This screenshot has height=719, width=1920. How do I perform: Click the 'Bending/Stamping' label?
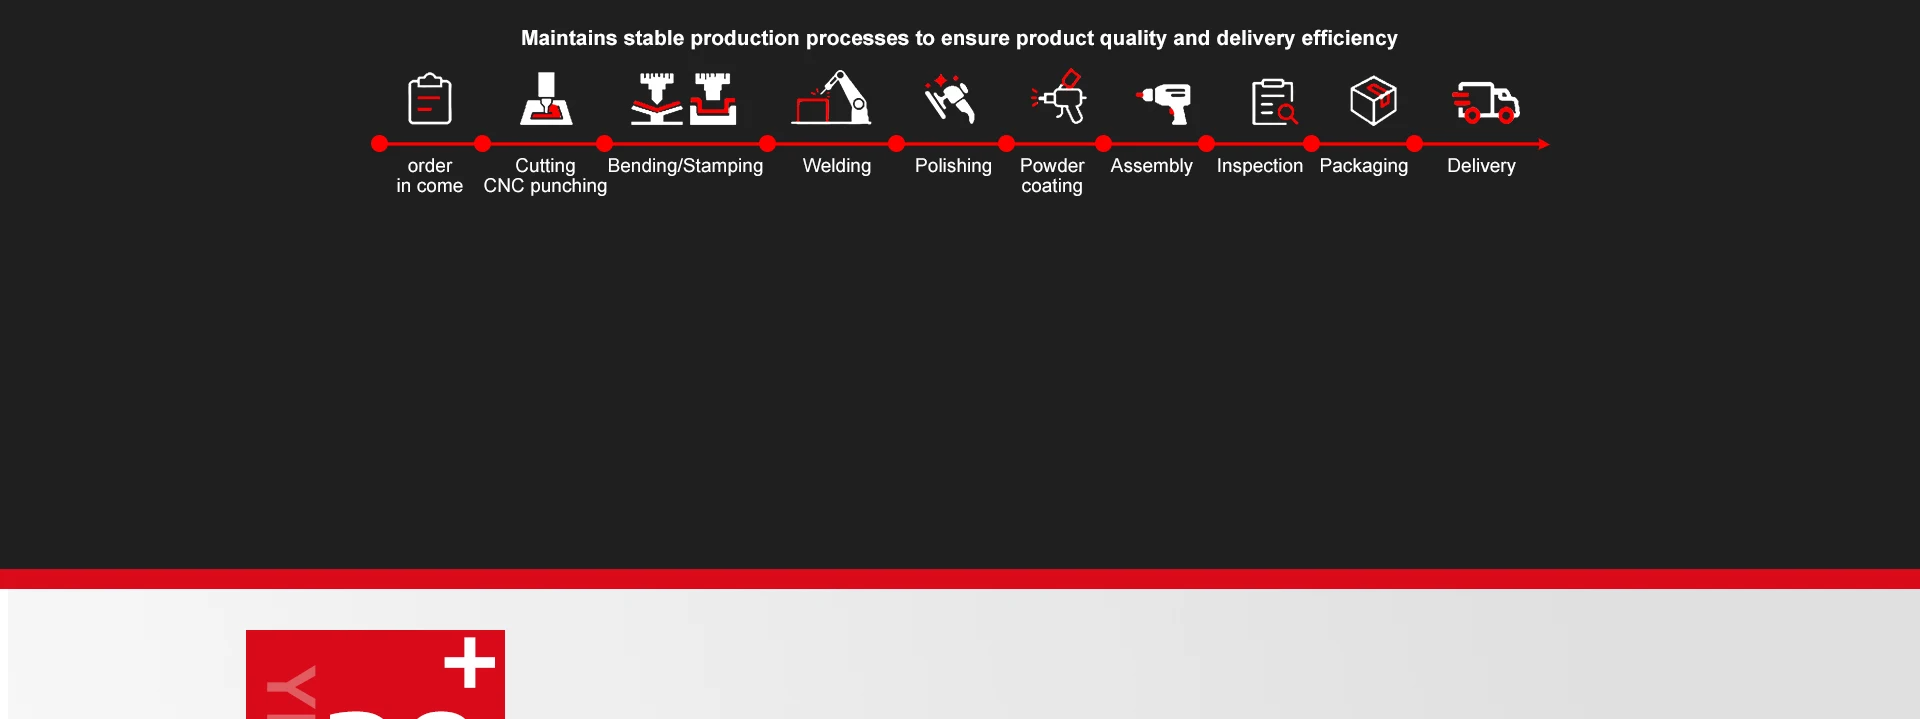(x=685, y=166)
